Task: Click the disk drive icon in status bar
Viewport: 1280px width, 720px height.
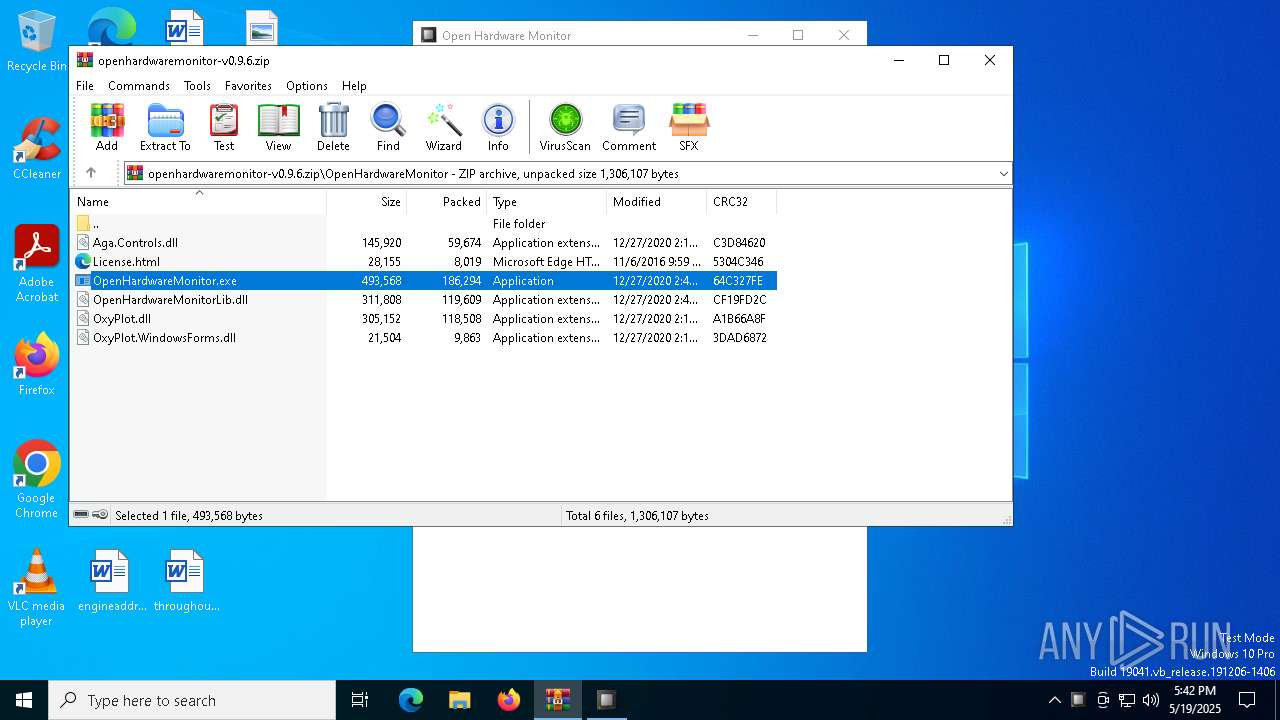Action: pos(81,515)
